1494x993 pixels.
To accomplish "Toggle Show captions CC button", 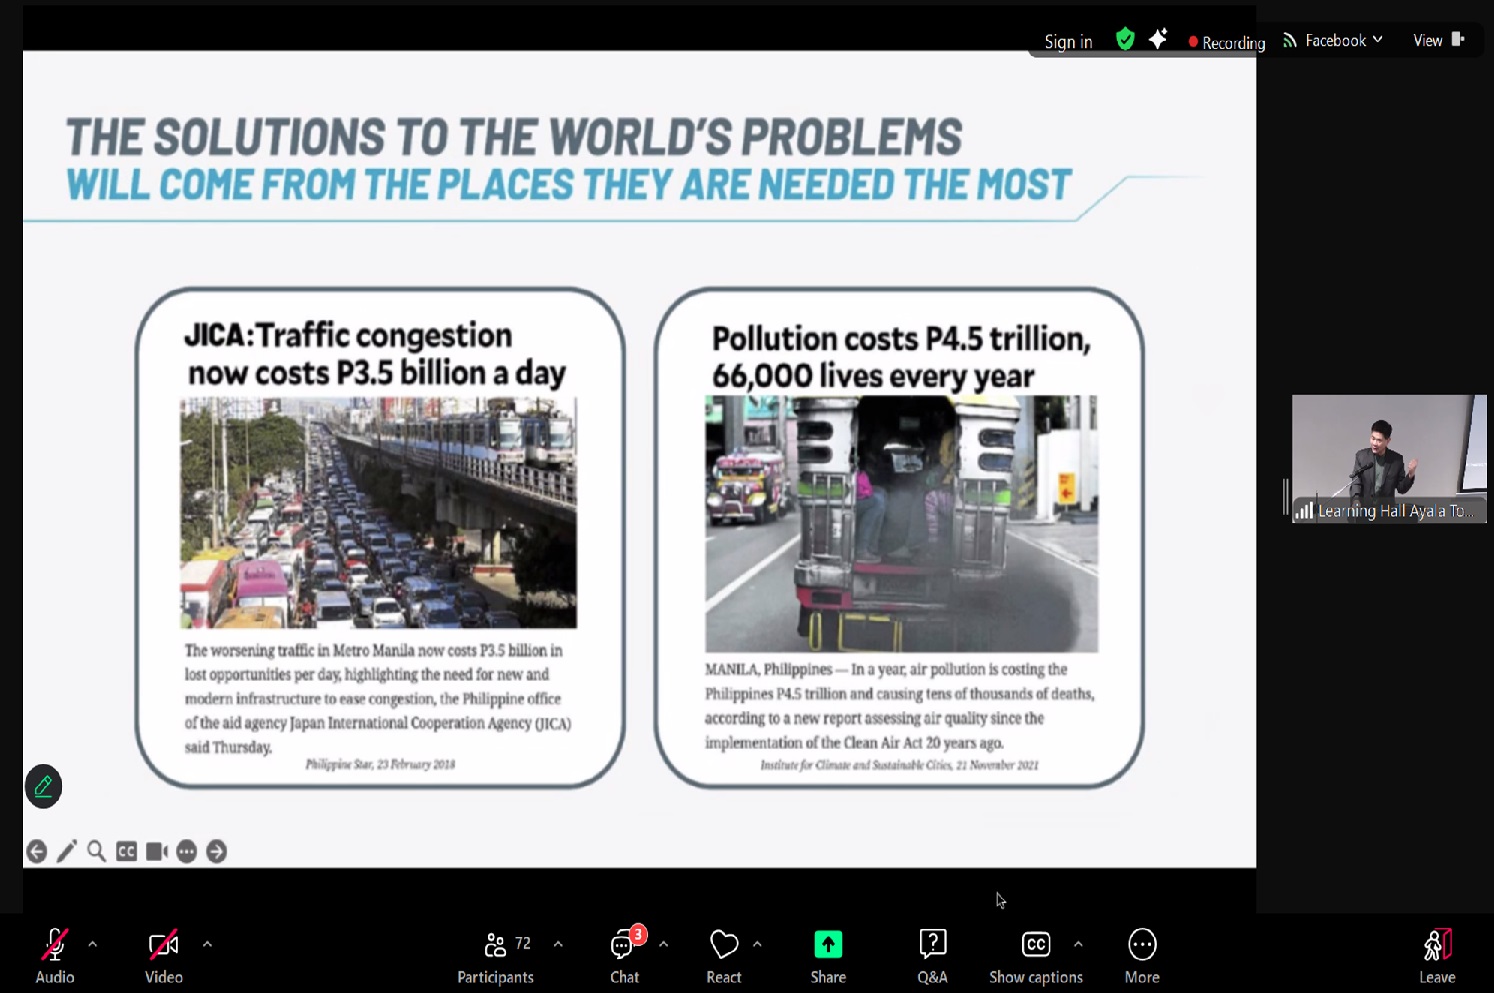I will 1035,955.
